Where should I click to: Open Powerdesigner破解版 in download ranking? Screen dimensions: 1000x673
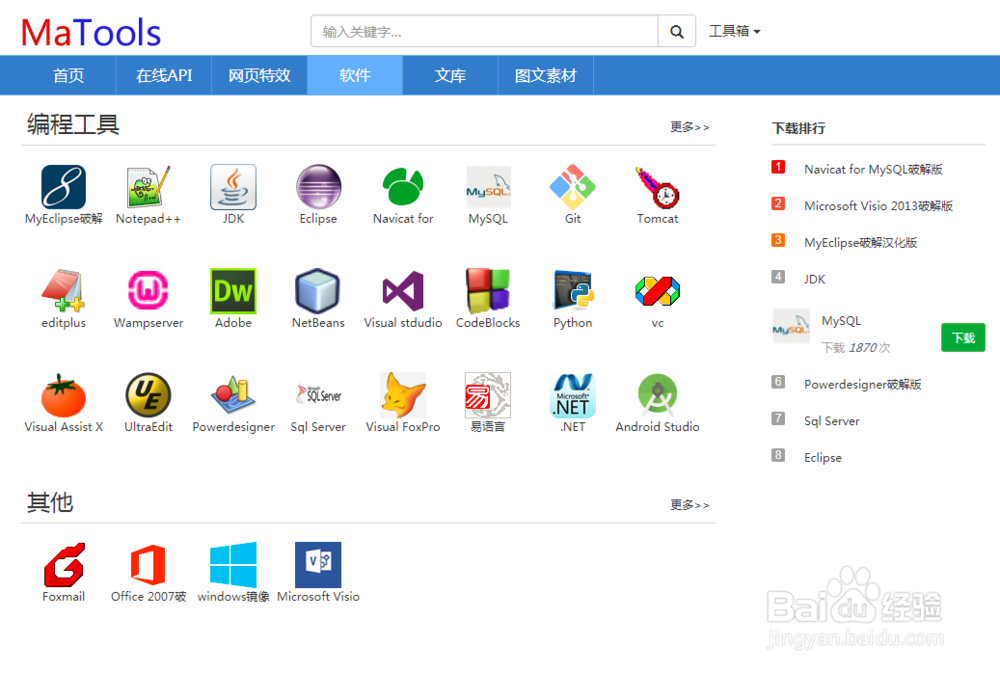pos(862,385)
